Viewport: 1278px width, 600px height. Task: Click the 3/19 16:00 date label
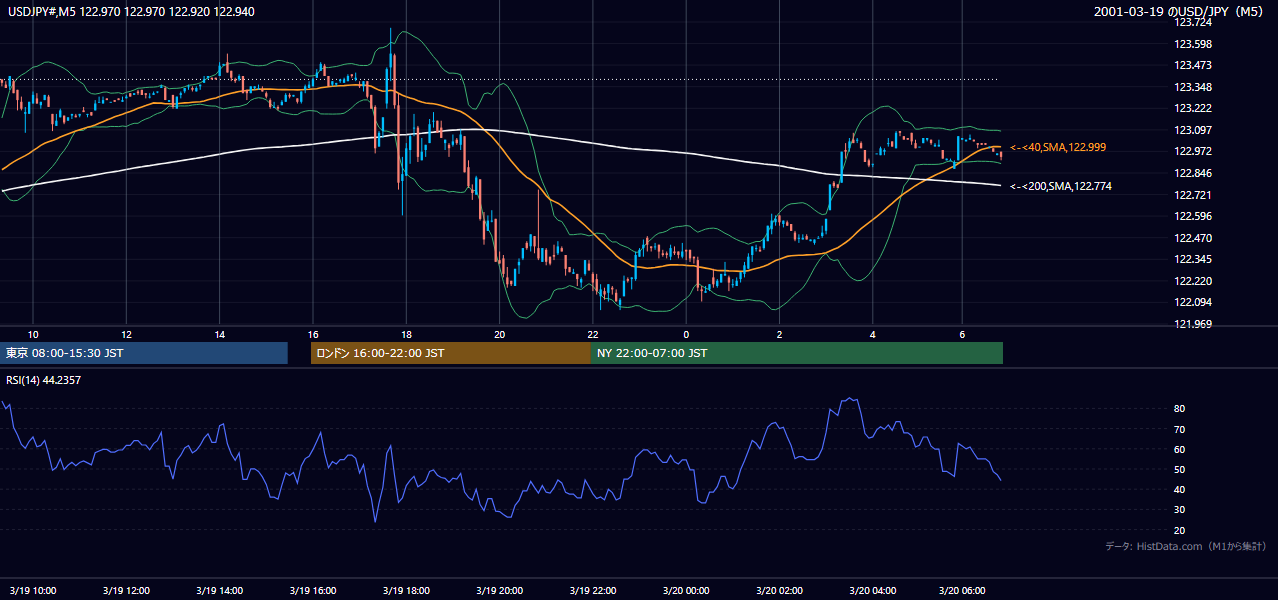coord(312,591)
